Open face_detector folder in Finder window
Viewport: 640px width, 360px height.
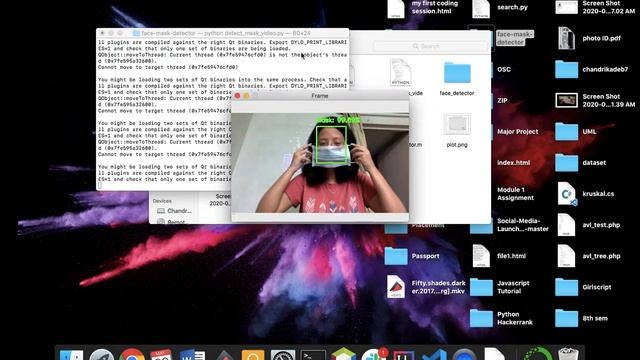point(457,73)
